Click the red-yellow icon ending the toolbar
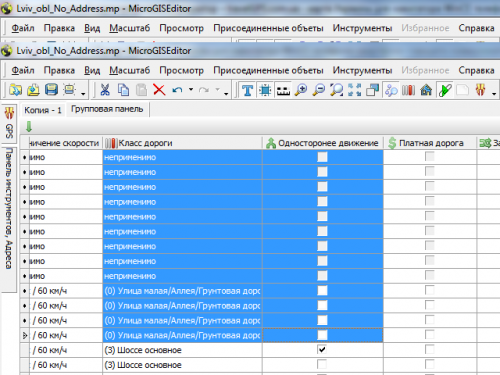Image resolution: width=500 pixels, height=375 pixels. [480, 90]
